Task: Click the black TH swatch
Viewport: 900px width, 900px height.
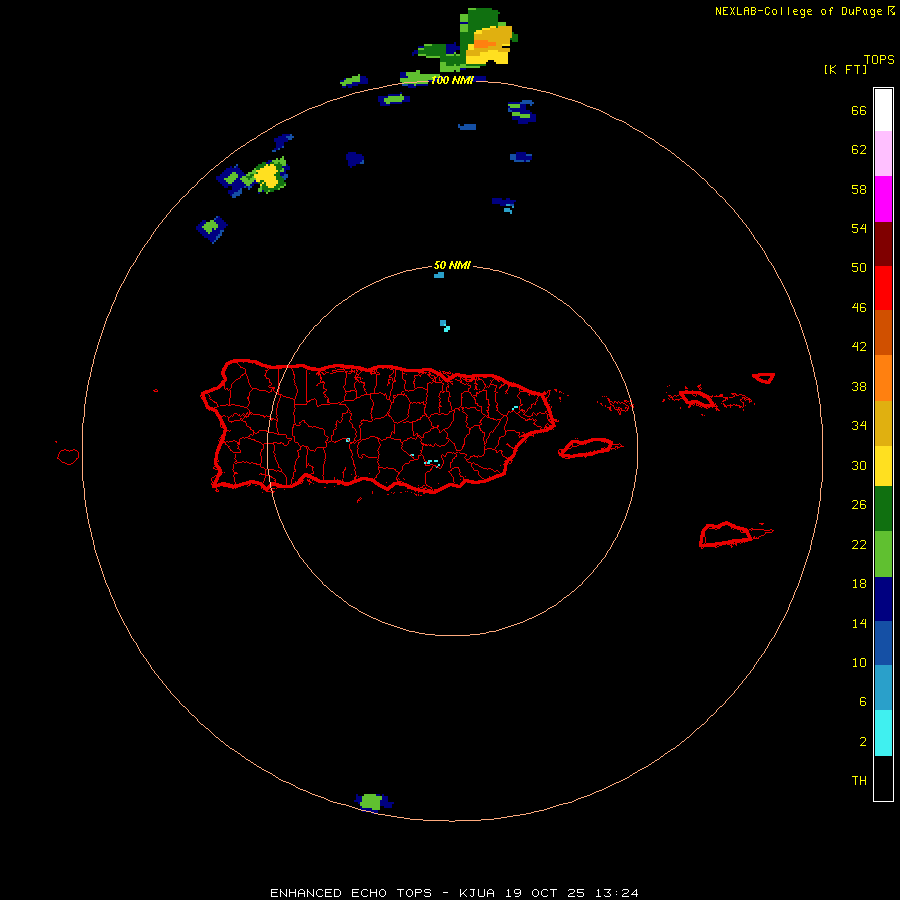Action: pos(883,778)
